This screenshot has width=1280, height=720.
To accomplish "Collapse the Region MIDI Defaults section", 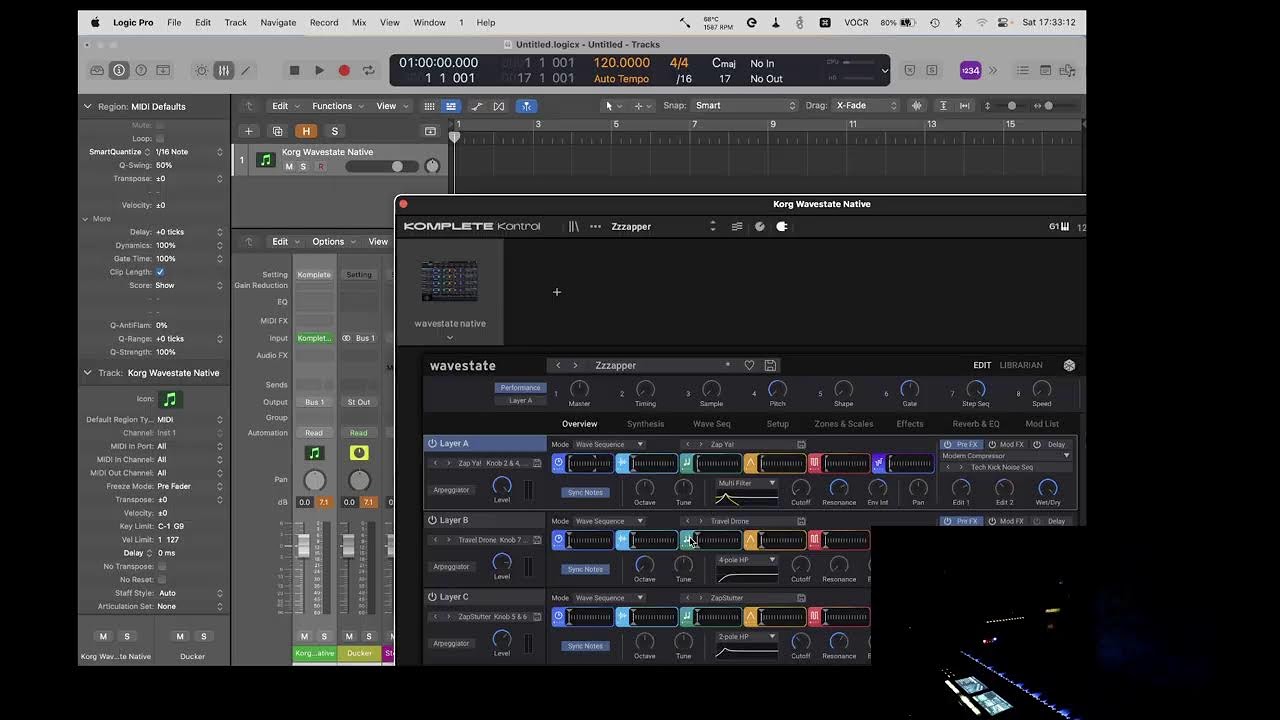I will [x=87, y=106].
